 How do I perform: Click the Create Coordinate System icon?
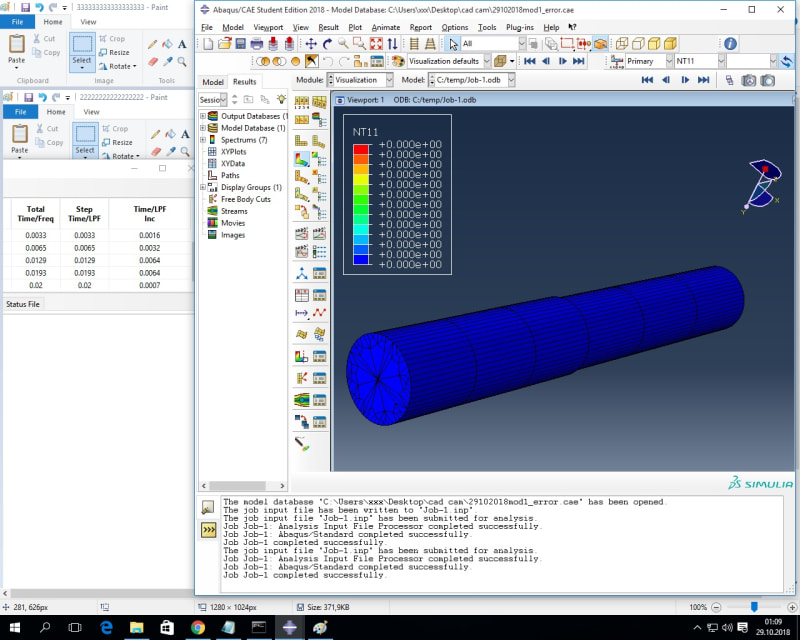click(302, 274)
